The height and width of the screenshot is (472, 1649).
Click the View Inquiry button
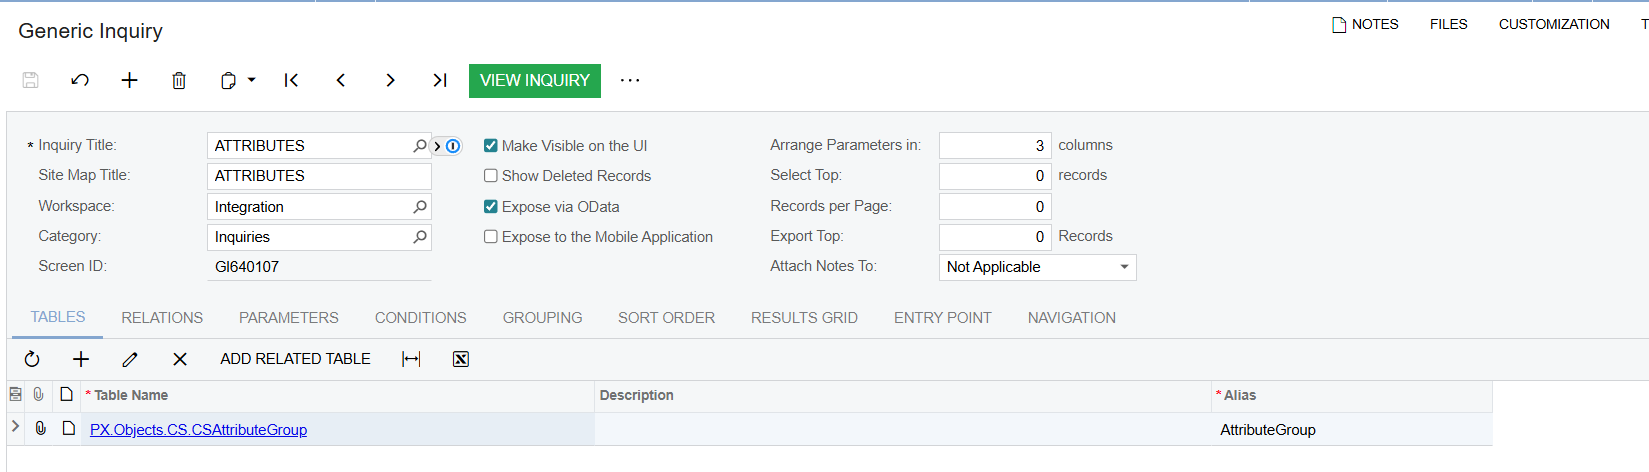[534, 80]
